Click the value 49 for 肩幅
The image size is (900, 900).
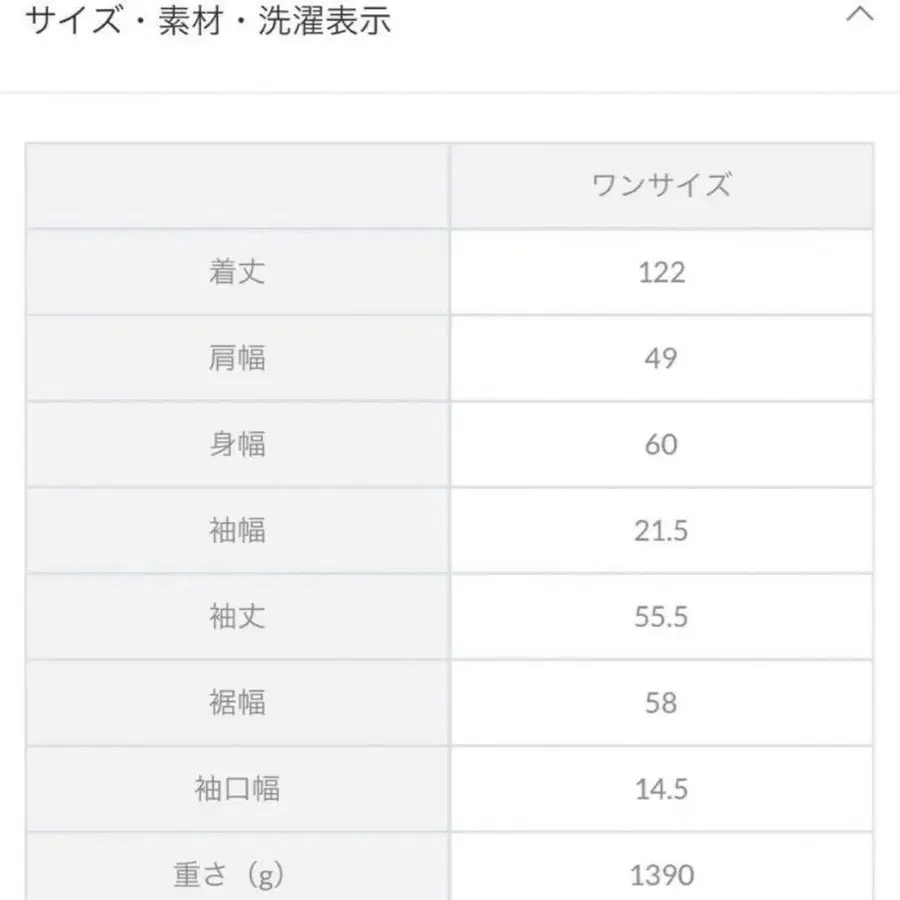[662, 358]
